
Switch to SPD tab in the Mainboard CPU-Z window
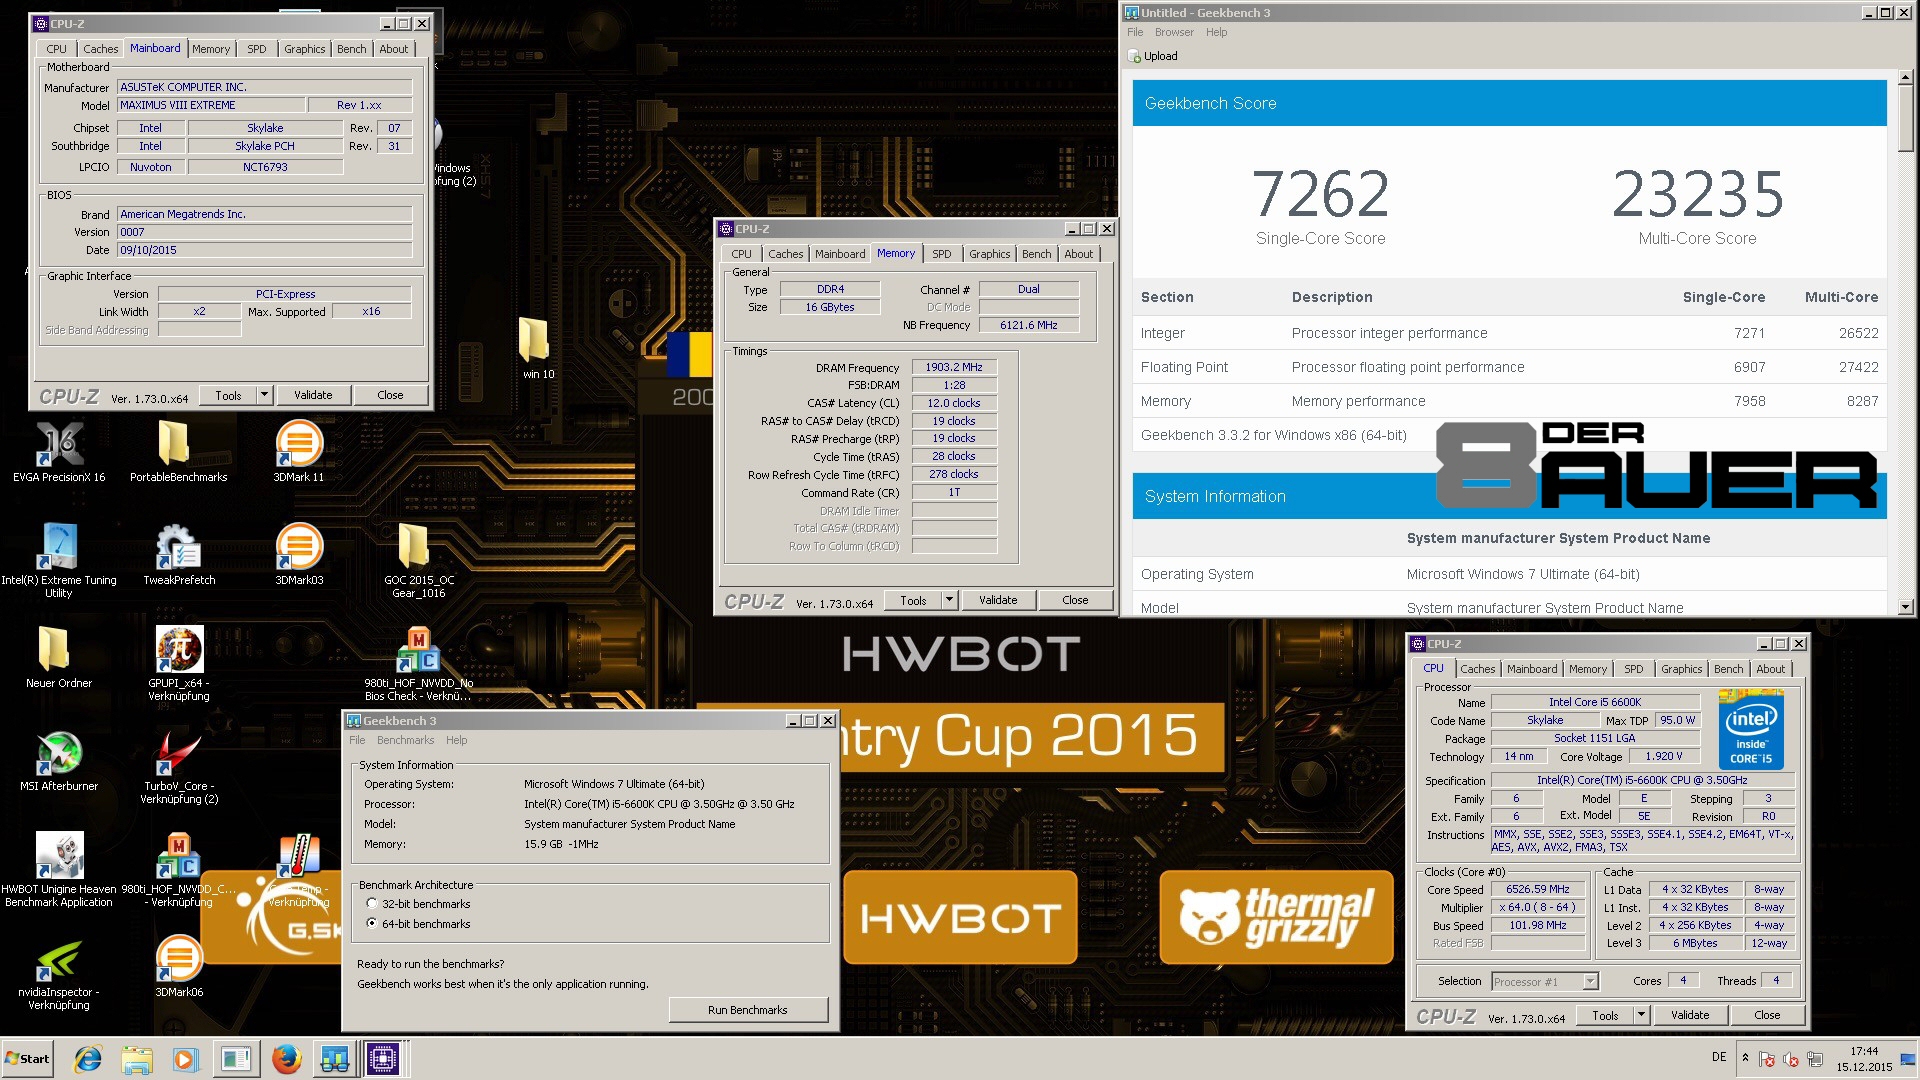(x=257, y=49)
